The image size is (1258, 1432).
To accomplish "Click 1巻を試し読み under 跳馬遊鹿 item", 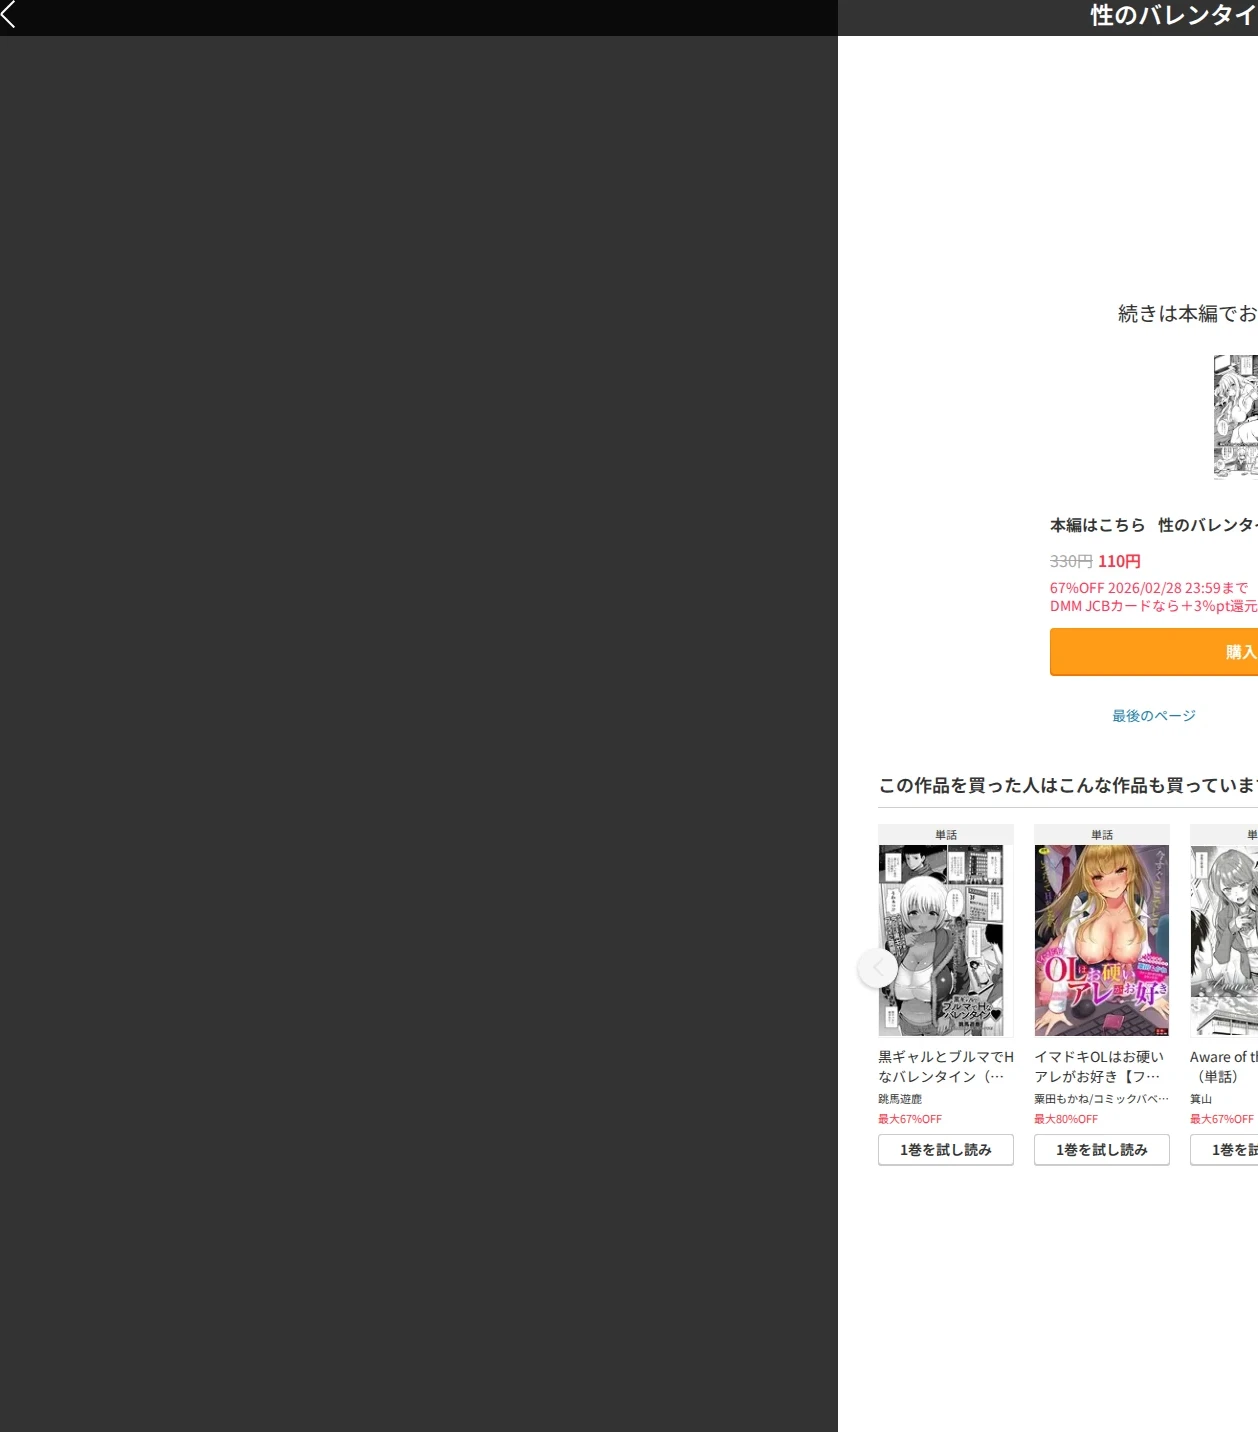I will pos(946,1150).
